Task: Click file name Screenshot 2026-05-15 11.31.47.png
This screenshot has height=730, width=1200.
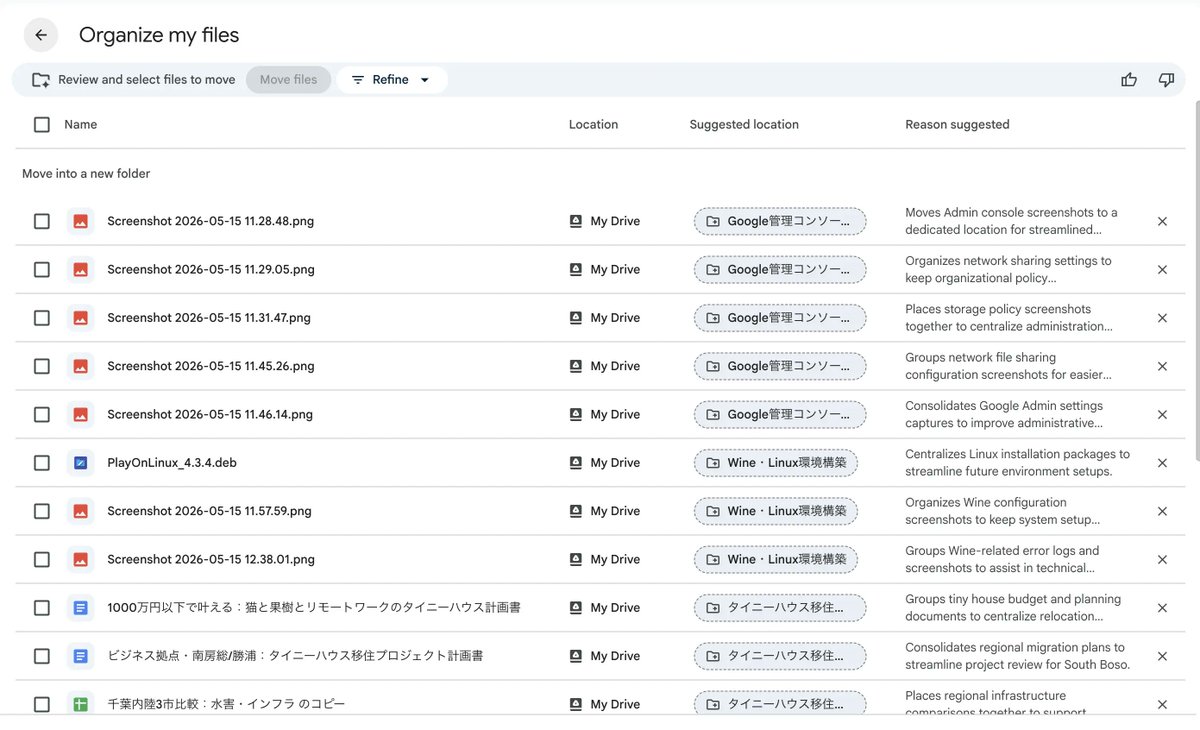Action: coord(209,318)
